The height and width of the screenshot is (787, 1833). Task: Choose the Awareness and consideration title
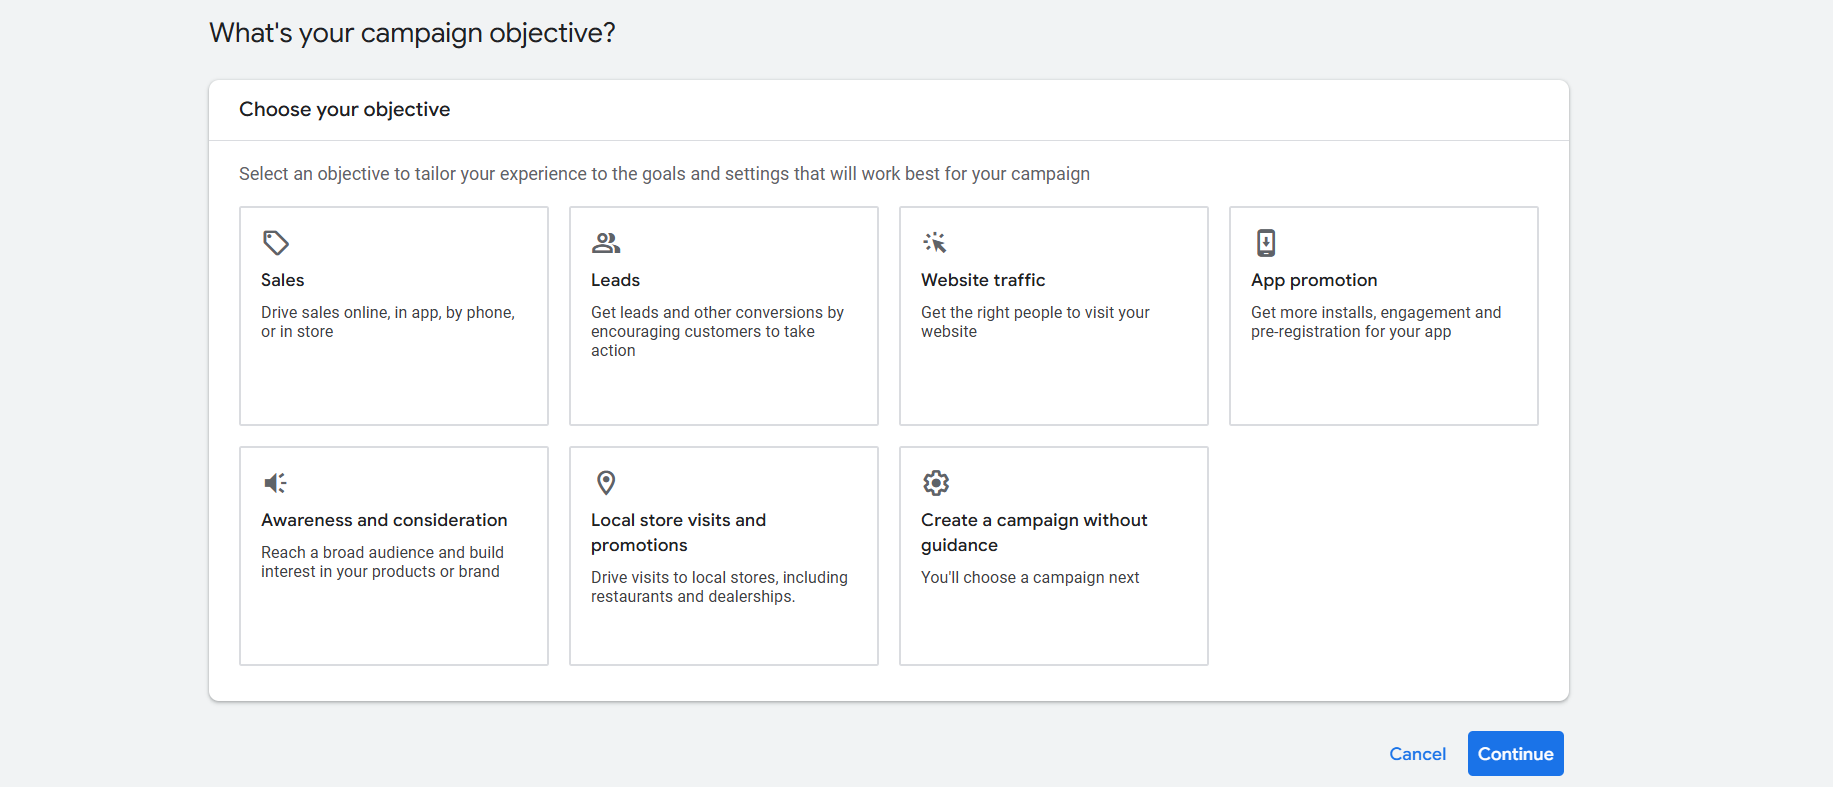(384, 520)
